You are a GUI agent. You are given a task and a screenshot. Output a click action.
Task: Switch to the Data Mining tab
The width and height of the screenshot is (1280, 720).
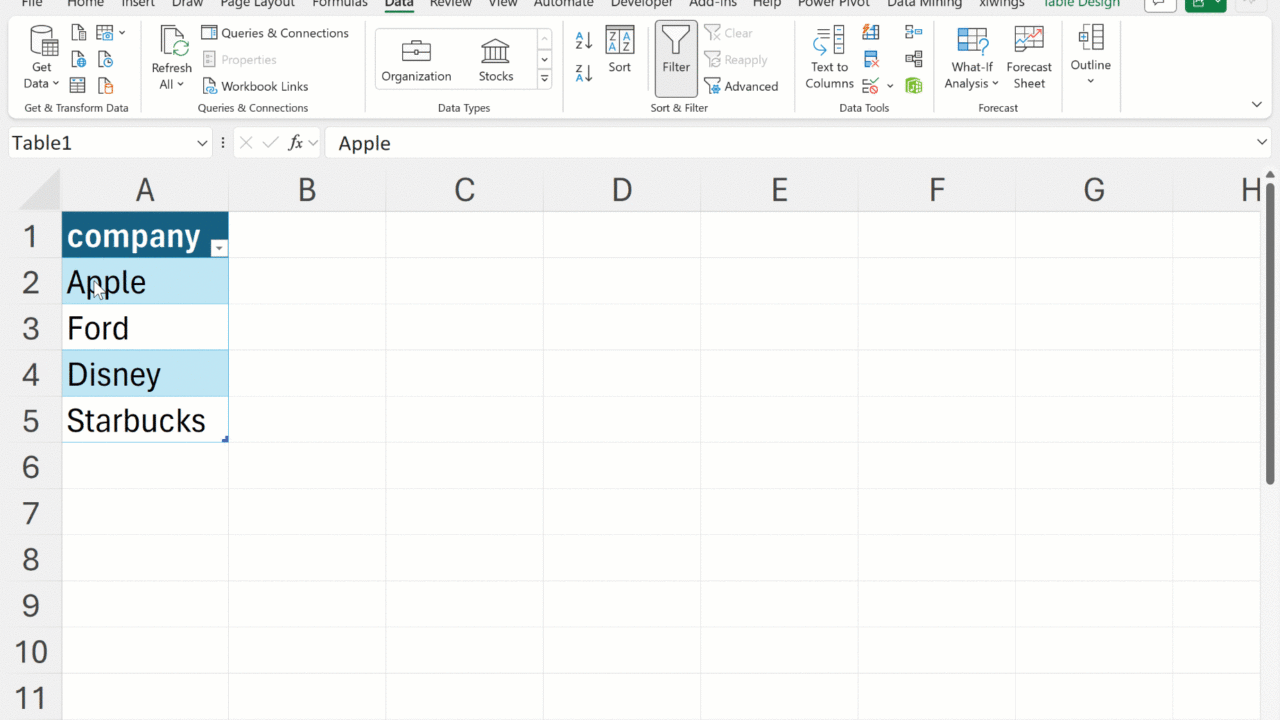pos(925,4)
